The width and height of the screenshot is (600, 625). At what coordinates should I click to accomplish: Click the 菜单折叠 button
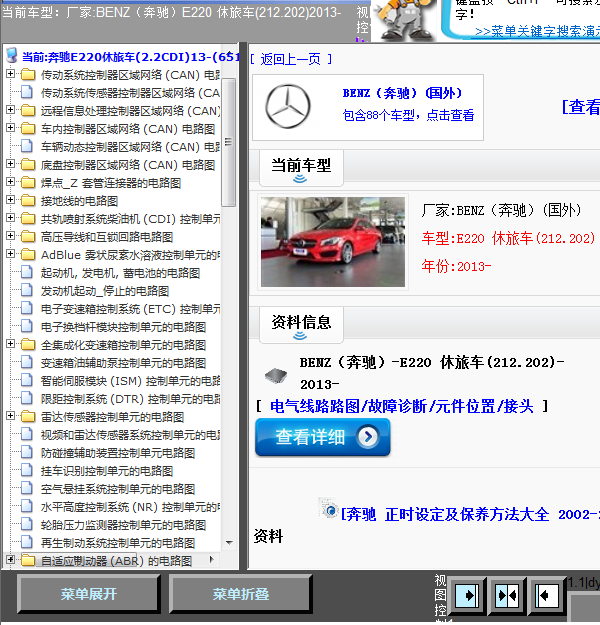pyautogui.click(x=240, y=594)
